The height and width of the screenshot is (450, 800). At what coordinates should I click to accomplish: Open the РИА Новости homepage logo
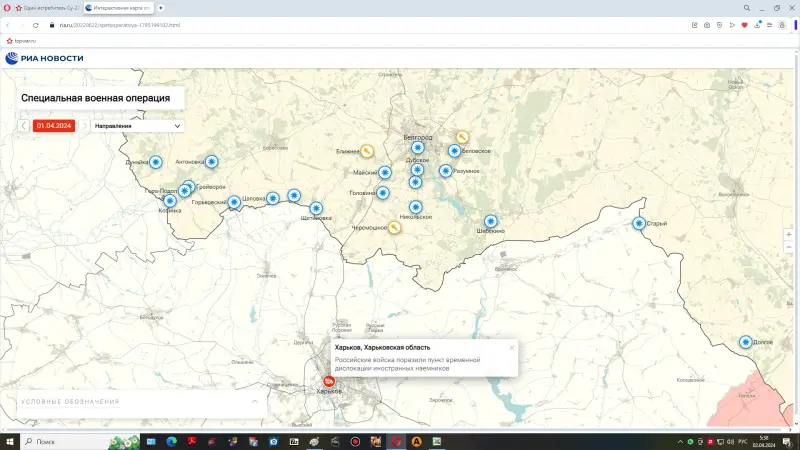[x=45, y=58]
